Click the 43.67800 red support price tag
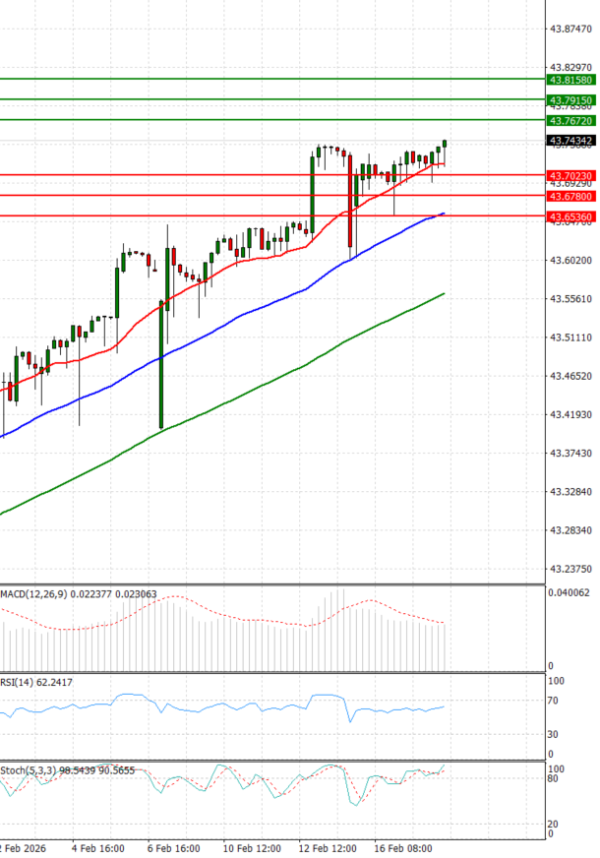600x858 pixels. [x=572, y=196]
